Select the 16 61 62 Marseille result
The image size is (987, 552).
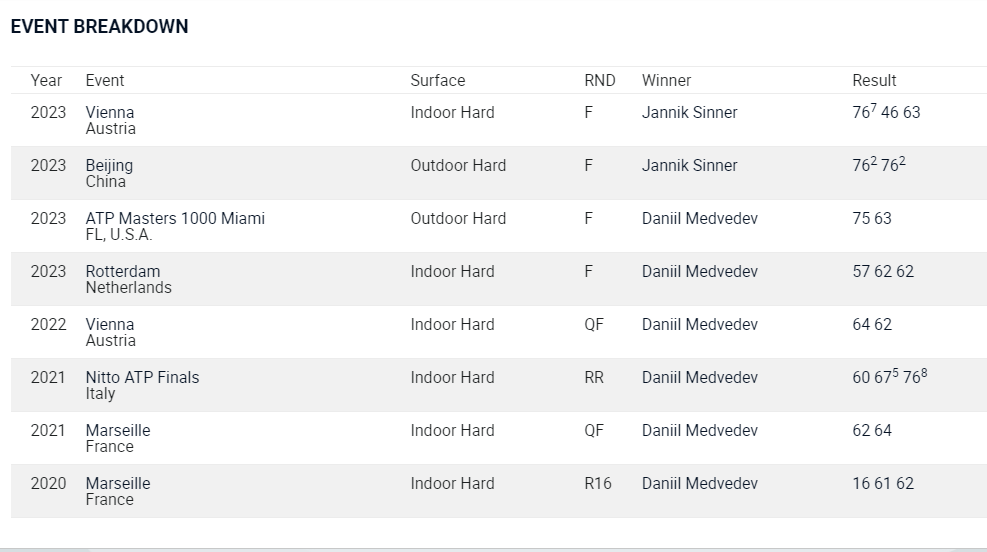tap(883, 483)
